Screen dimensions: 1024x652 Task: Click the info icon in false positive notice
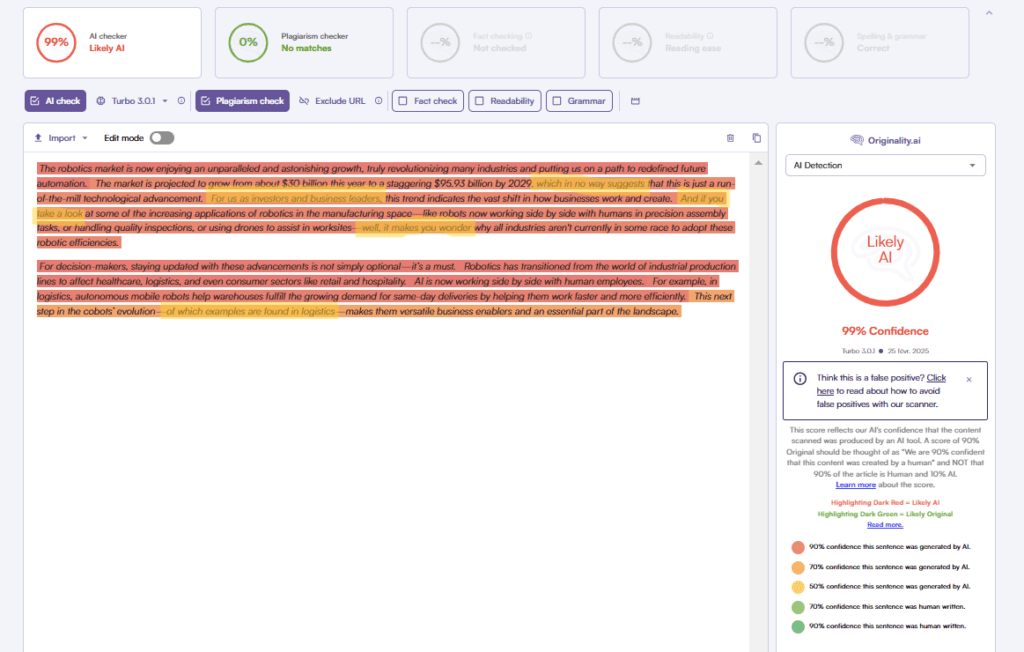click(800, 379)
